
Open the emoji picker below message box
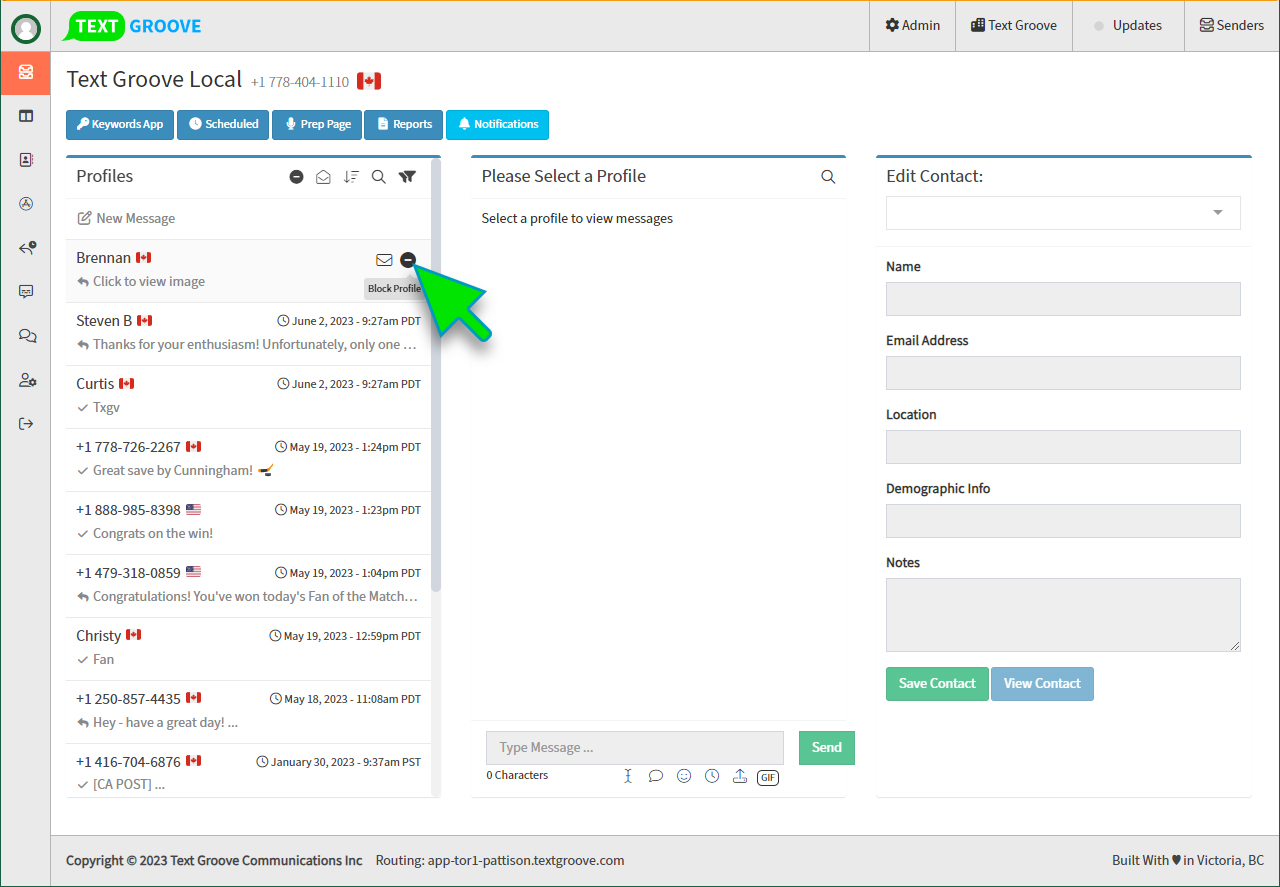click(684, 776)
